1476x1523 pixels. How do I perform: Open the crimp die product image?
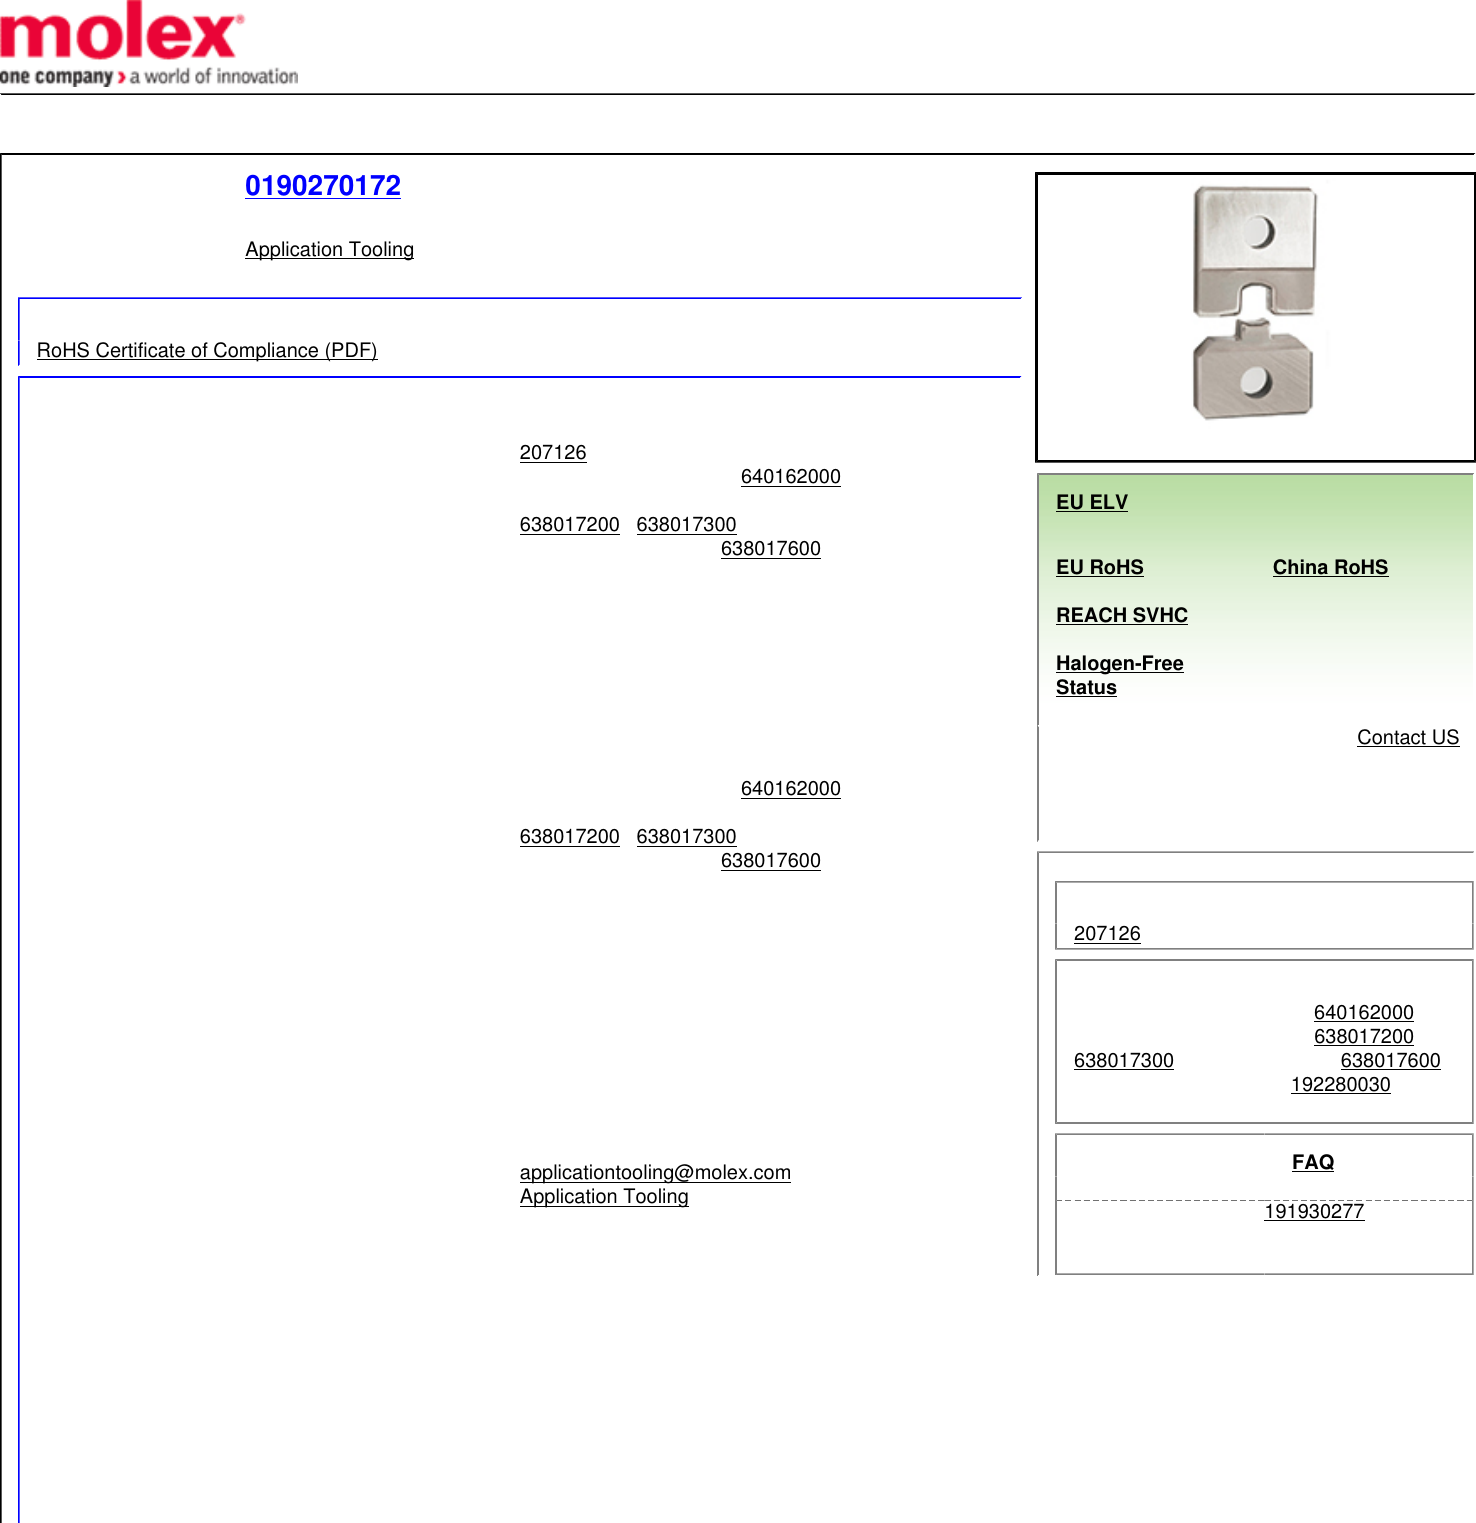(1254, 304)
